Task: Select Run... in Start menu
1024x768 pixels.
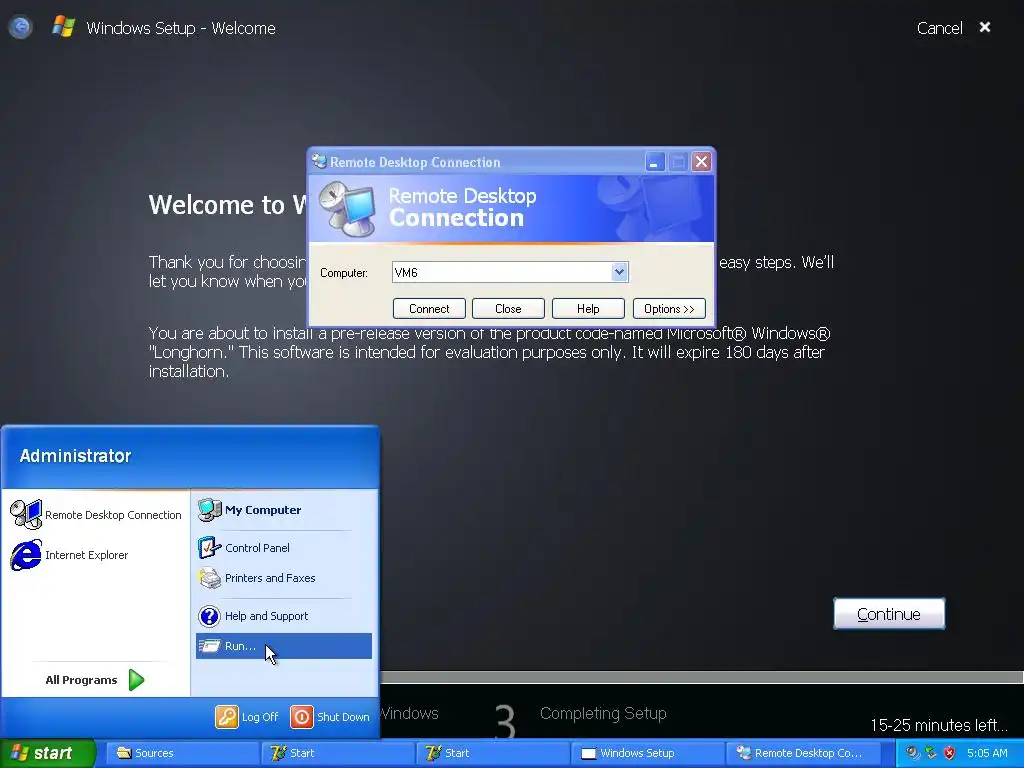Action: (283, 646)
